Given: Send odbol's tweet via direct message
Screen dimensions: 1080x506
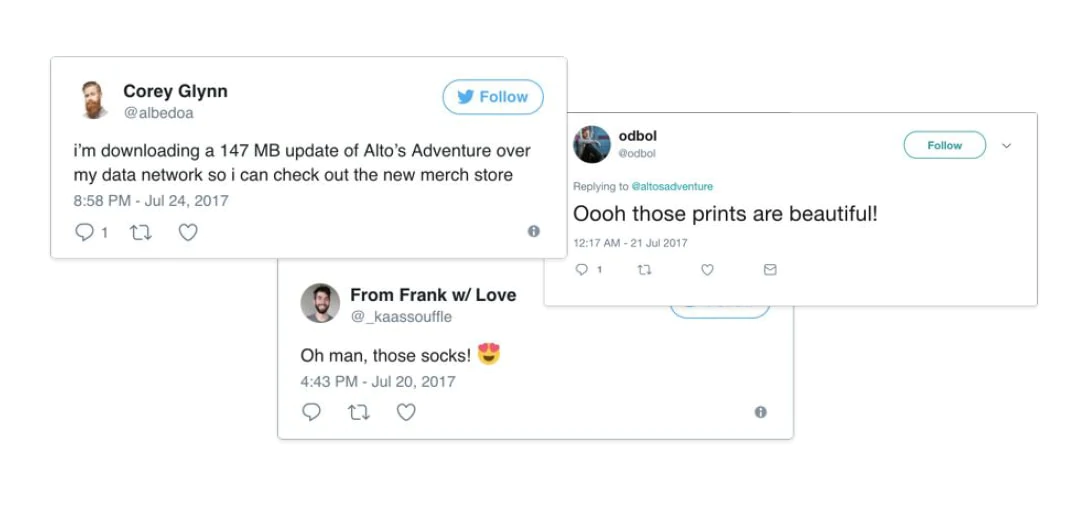Looking at the screenshot, I should tap(770, 270).
